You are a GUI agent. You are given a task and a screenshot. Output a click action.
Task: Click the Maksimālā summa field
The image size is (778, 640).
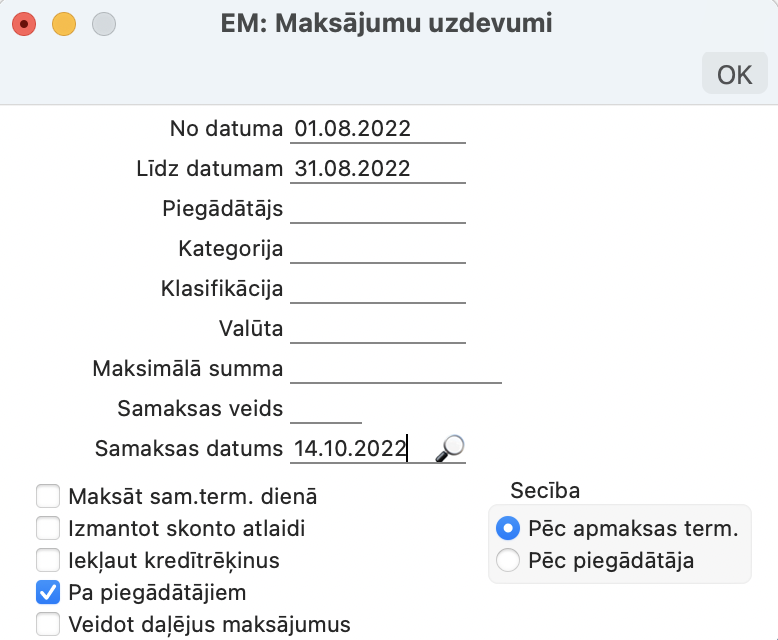395,369
